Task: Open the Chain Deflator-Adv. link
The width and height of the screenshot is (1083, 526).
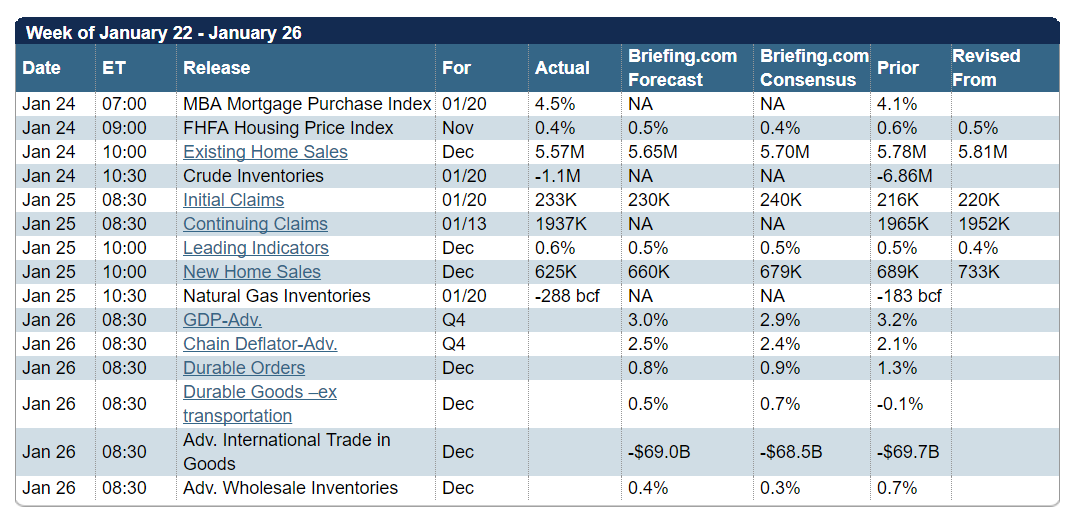Action: [x=260, y=344]
